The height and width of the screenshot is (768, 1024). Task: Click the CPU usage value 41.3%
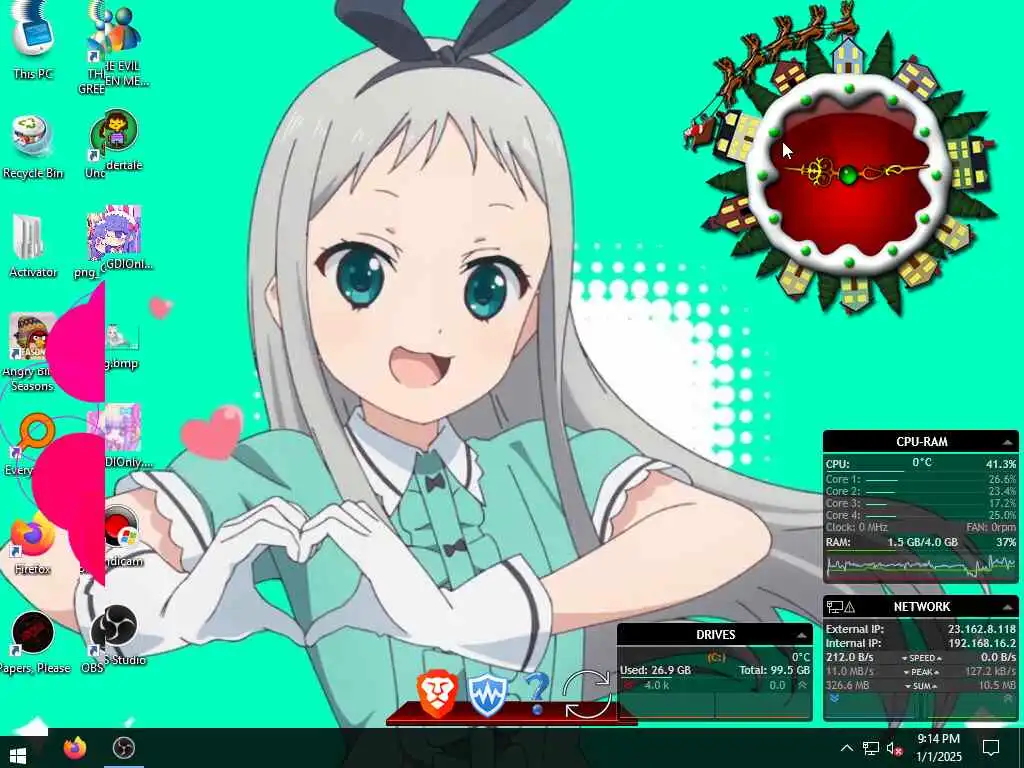[x=1000, y=464]
